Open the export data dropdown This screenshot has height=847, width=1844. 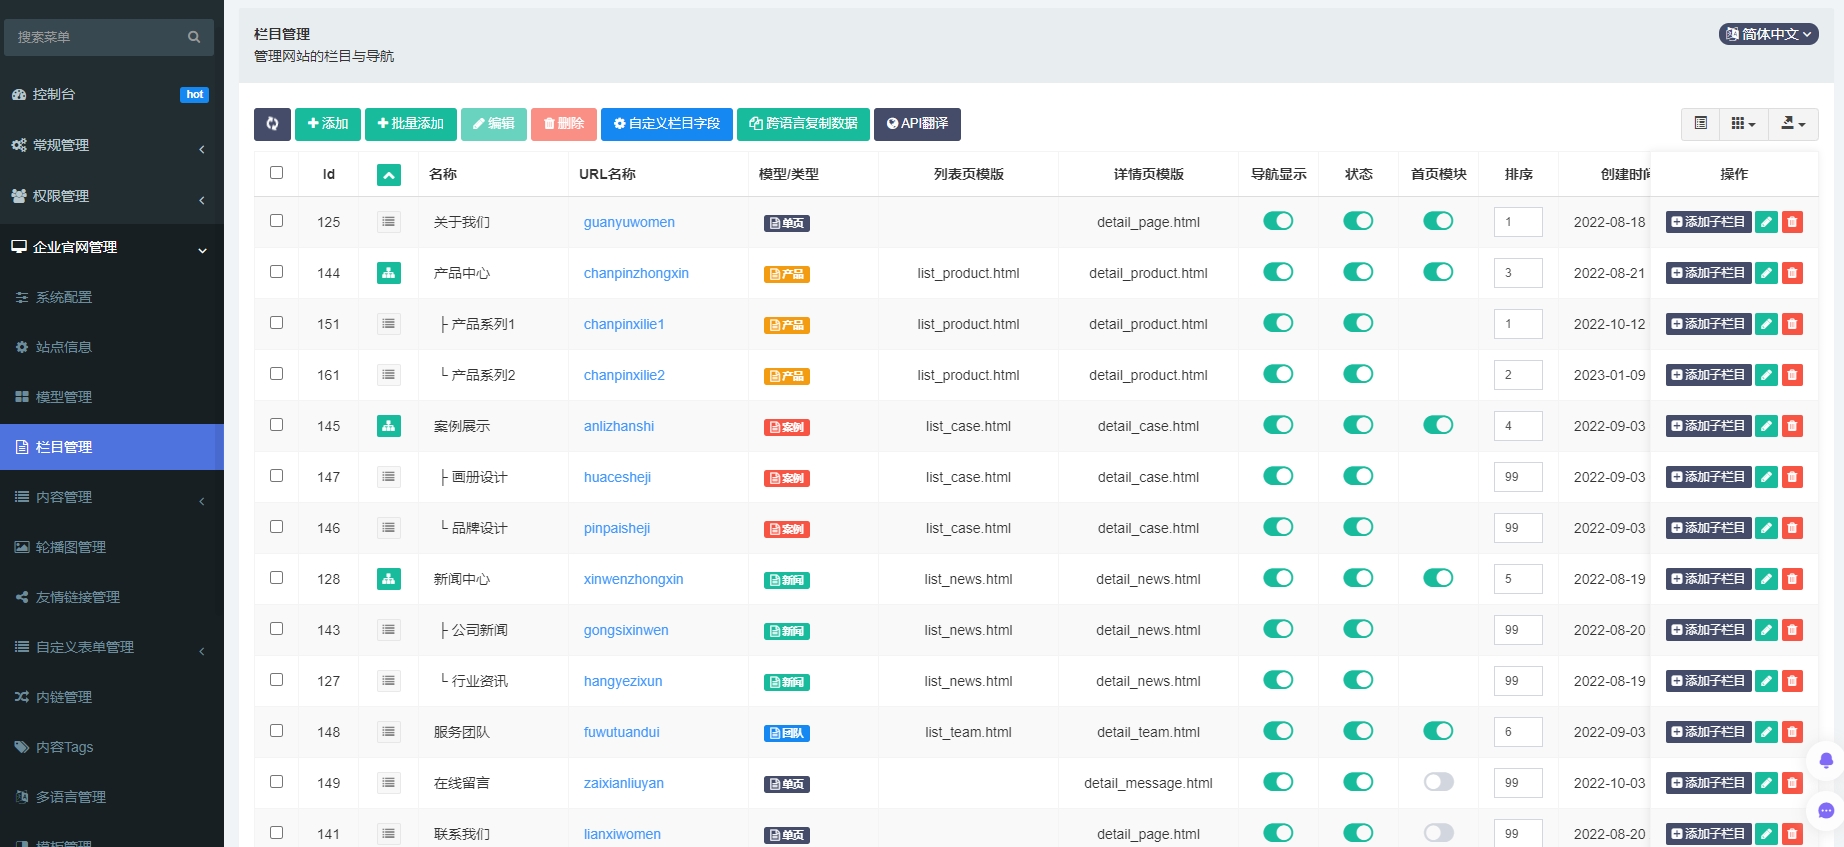point(1793,124)
